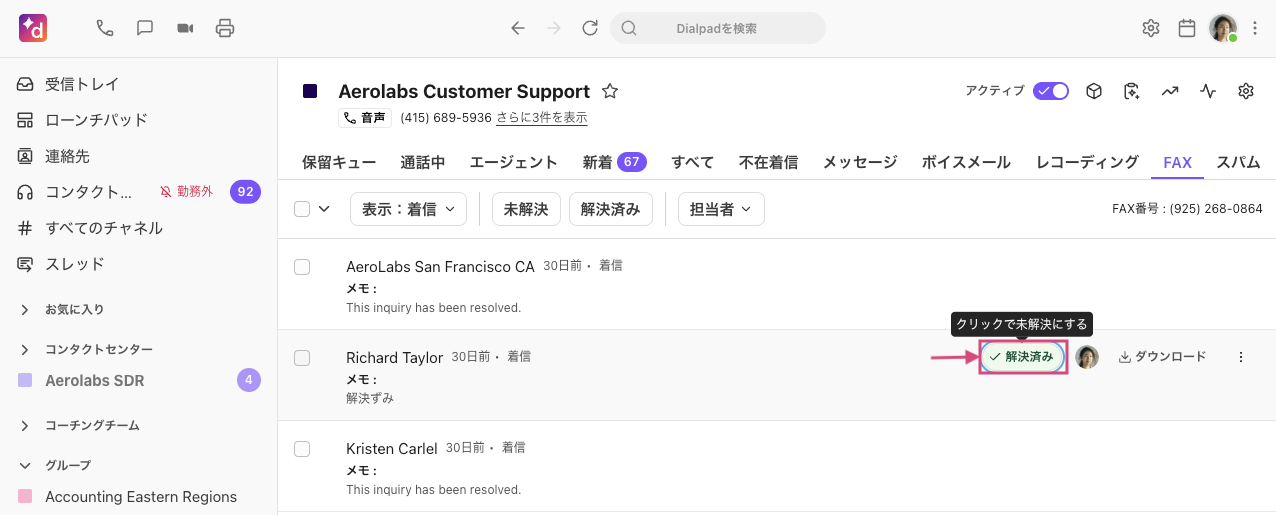Click the pink Accounting Eastern Regions color square
This screenshot has width=1276, height=515.
pos(25,497)
